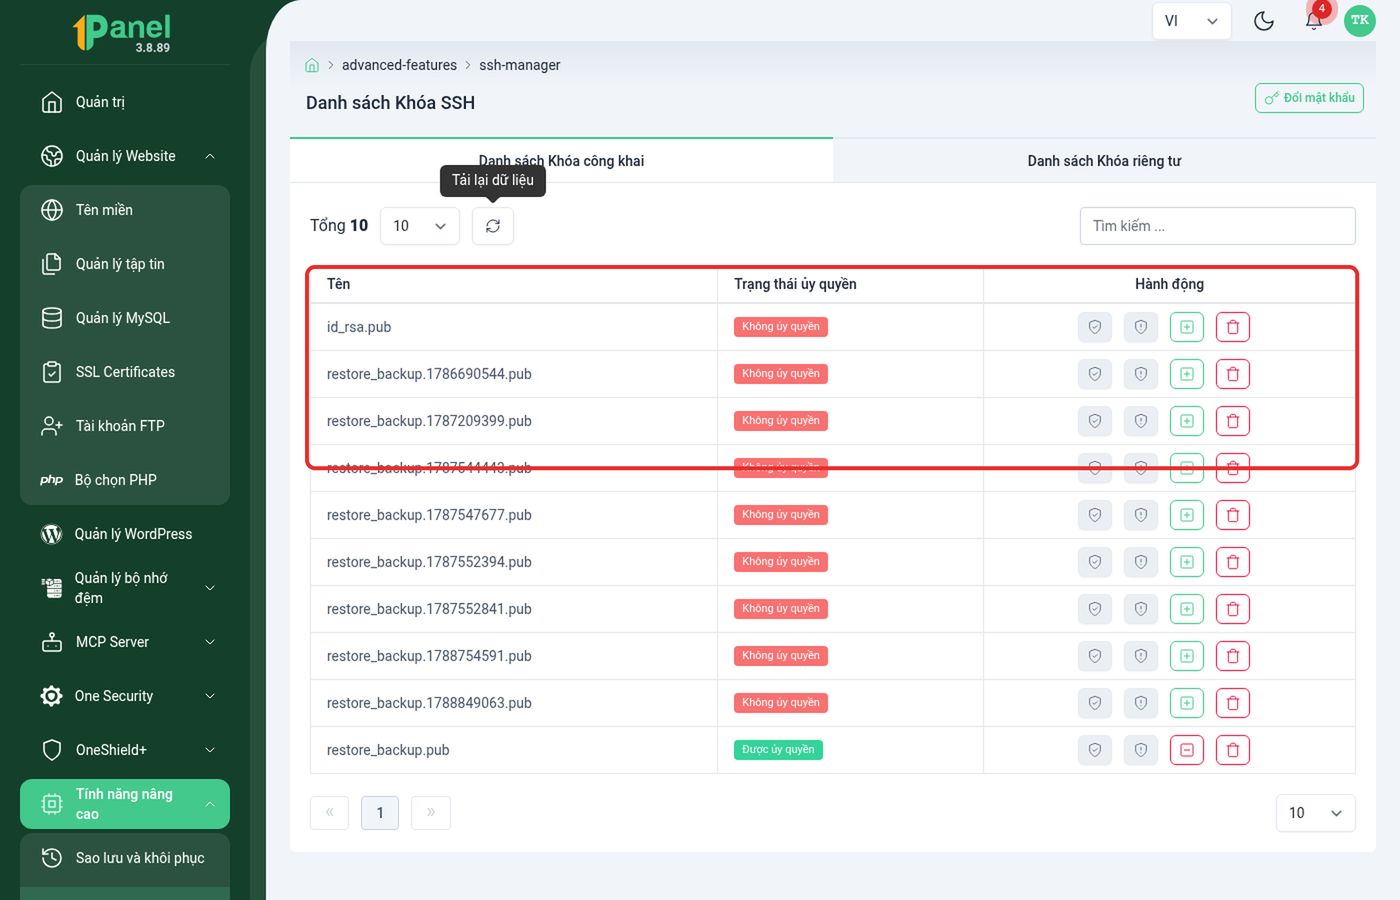The width and height of the screenshot is (1400, 900).
Task: Switch to Danh sách Khóa riêng tư tab
Action: pos(1104,161)
